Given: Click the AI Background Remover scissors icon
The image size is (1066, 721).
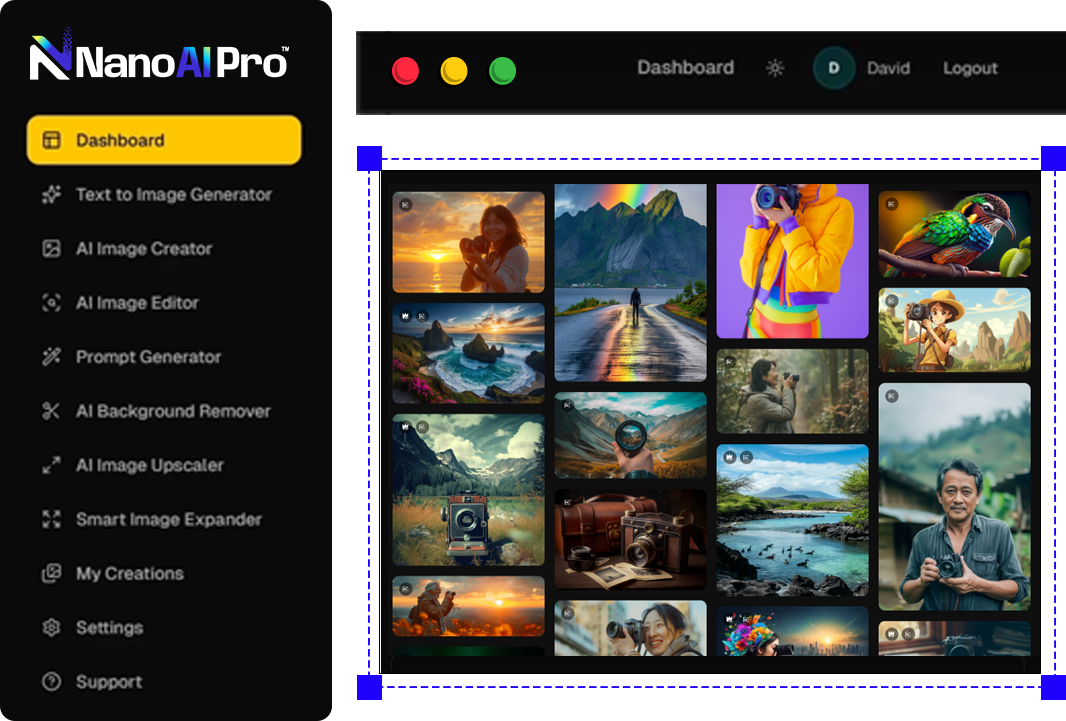Looking at the screenshot, I should pyautogui.click(x=51, y=411).
